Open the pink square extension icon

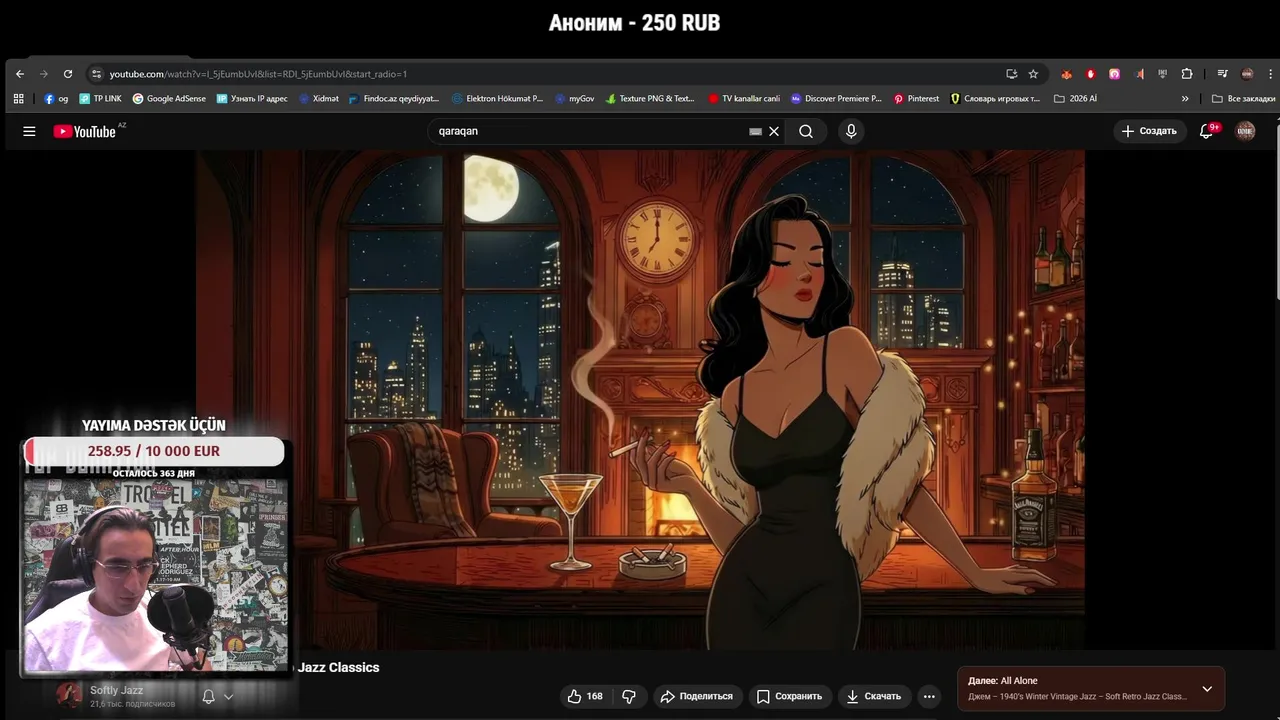pos(1114,74)
